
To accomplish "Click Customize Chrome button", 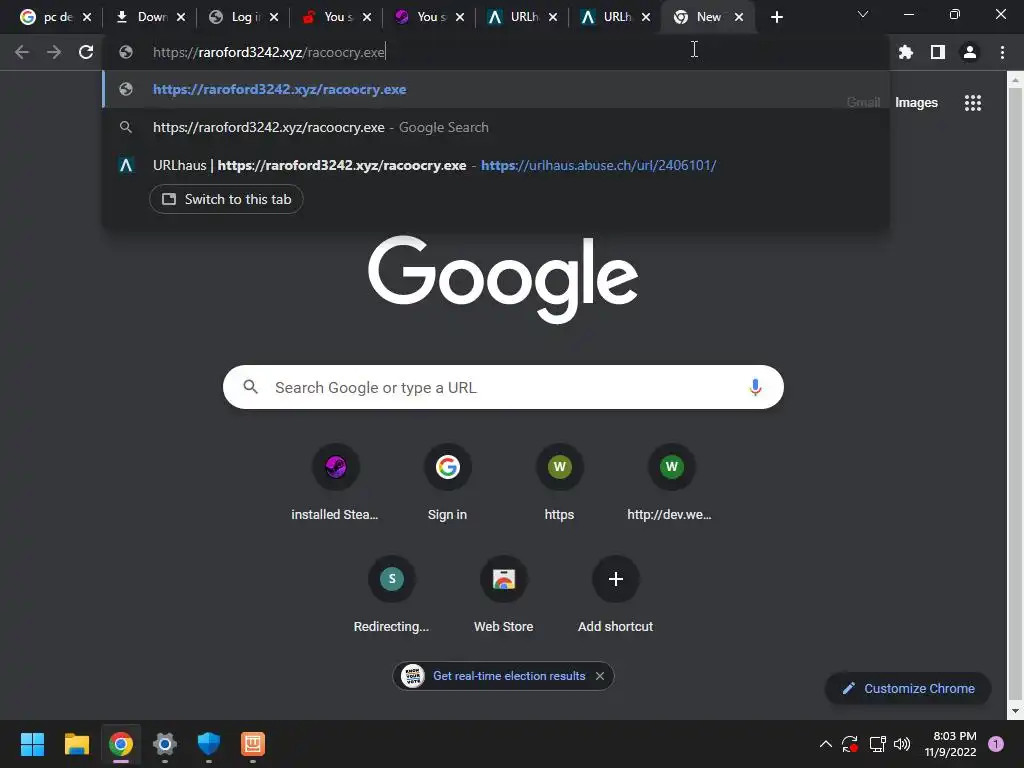I will [908, 688].
